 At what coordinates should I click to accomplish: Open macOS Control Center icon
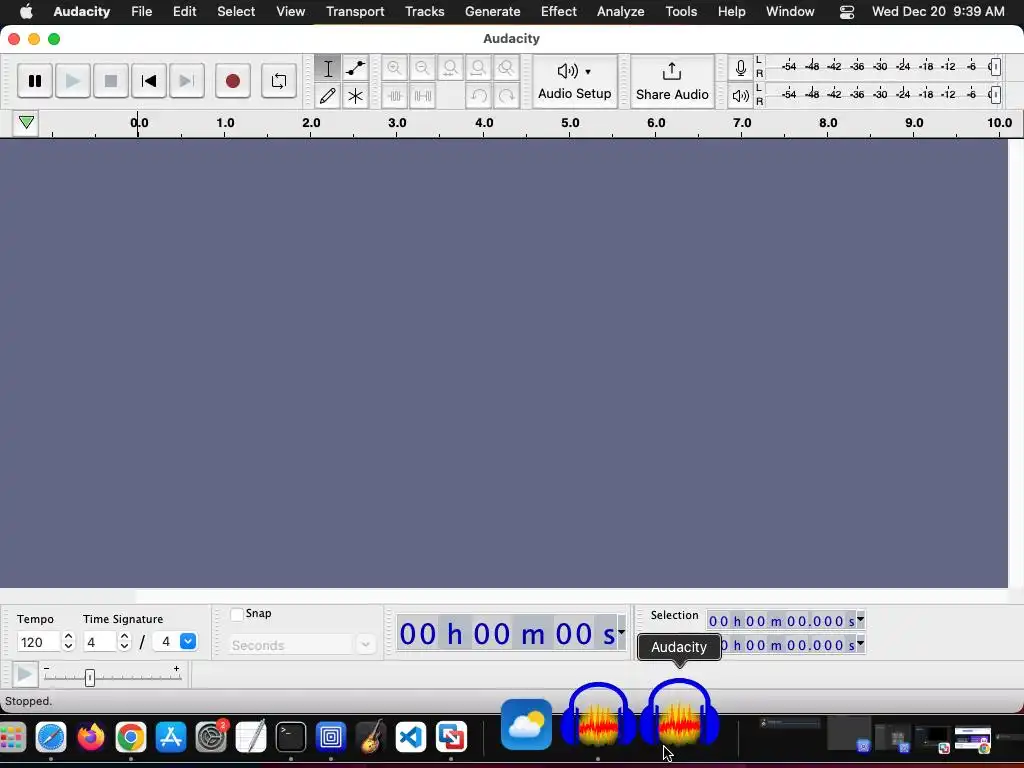(847, 12)
